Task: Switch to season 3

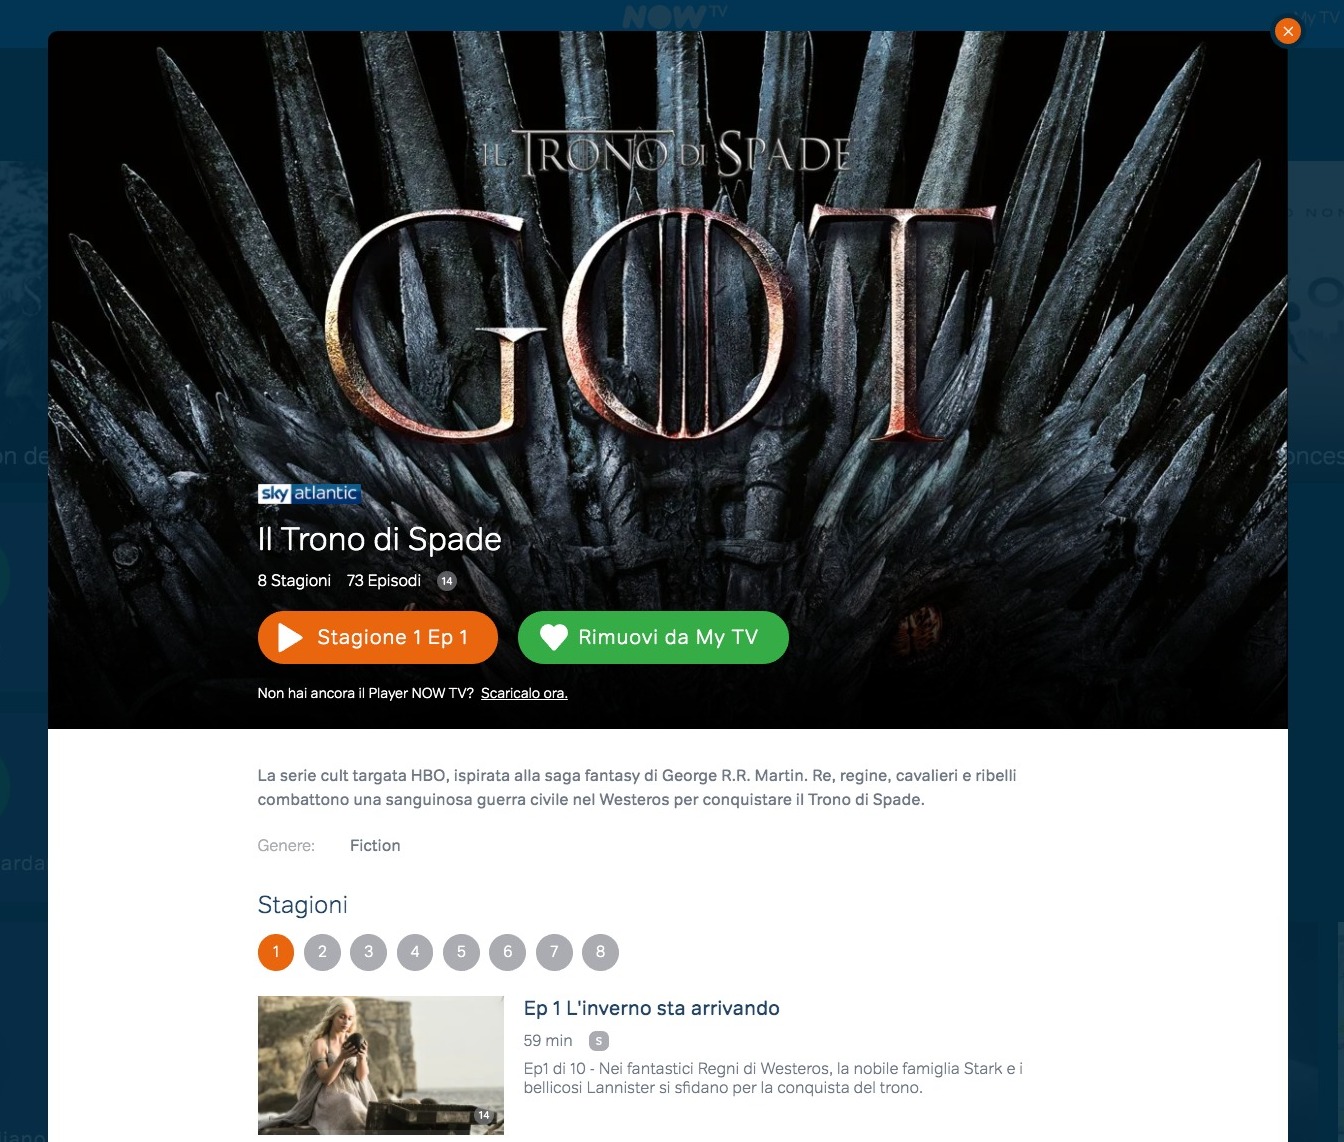Action: 368,952
